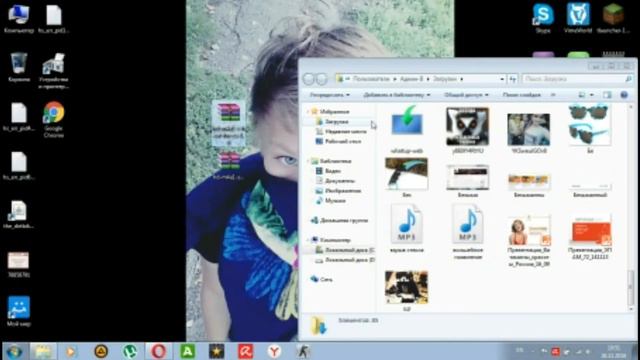640x360 pixels.
Task: Collapse the Библиотеки tree section
Action: click(x=308, y=161)
